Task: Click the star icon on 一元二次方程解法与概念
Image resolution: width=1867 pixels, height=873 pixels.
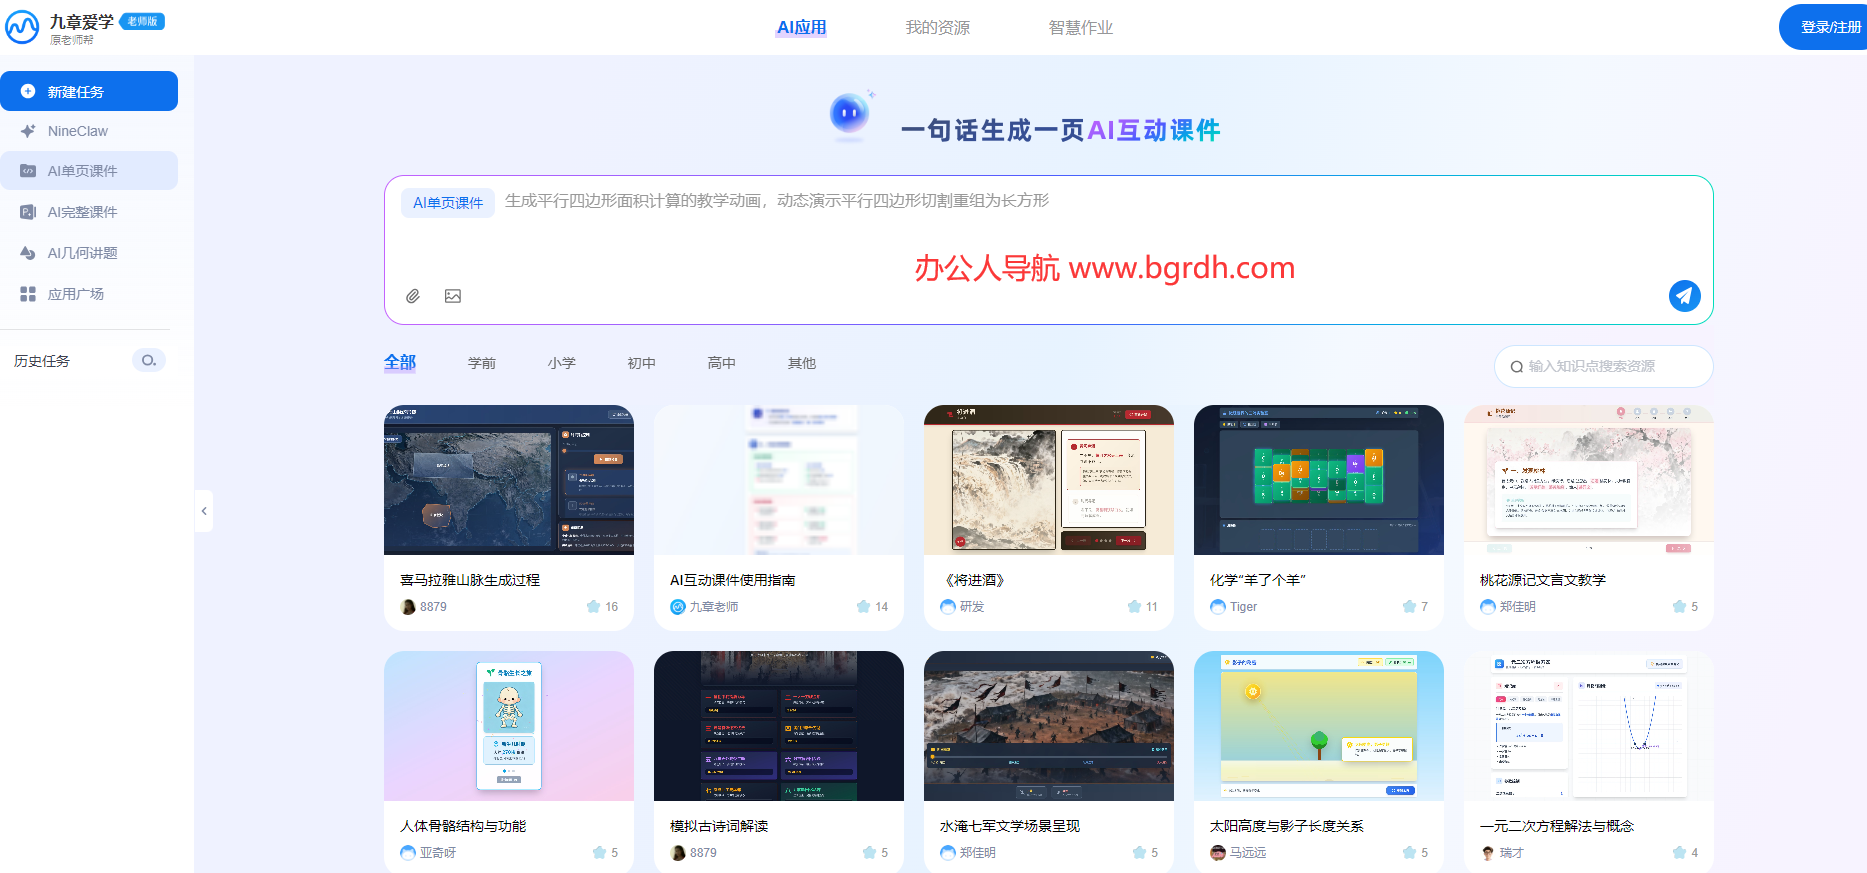Action: [1679, 852]
